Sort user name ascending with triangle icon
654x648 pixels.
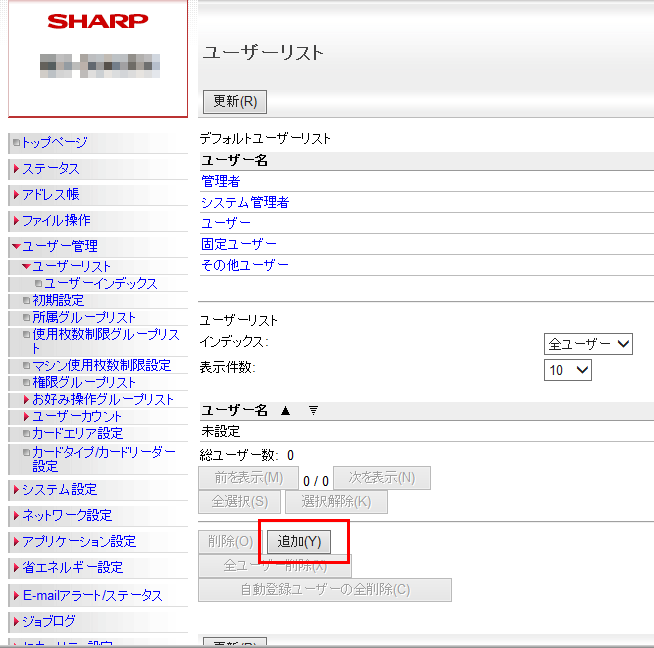[x=285, y=410]
